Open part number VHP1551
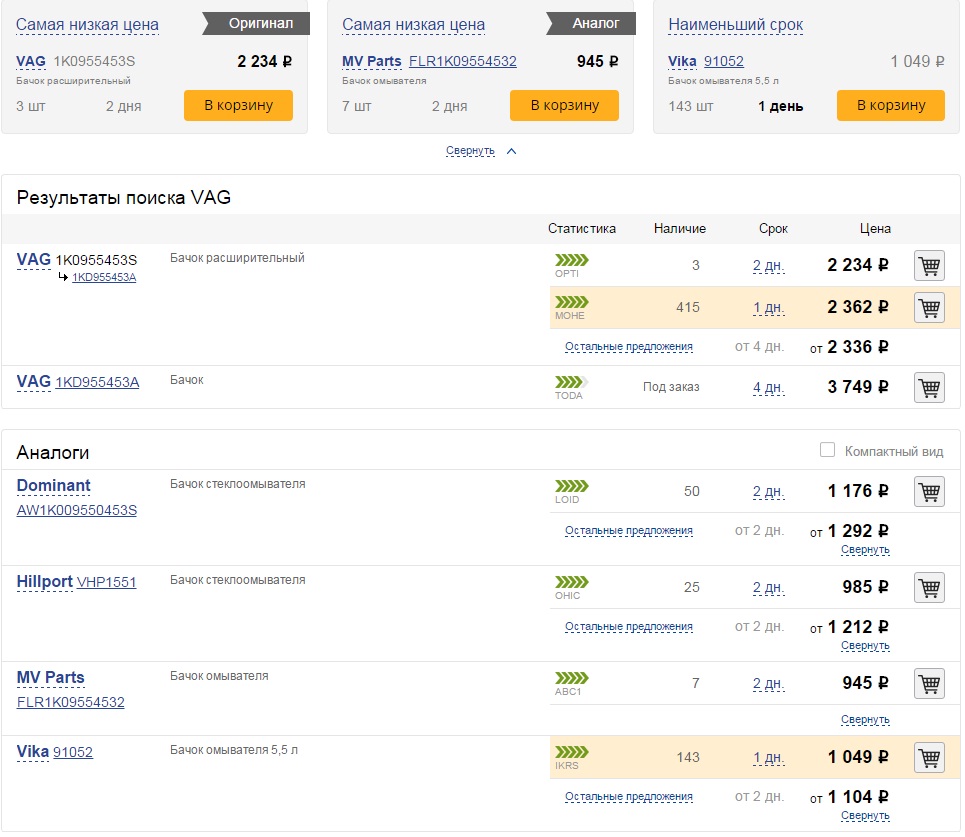 click(106, 582)
